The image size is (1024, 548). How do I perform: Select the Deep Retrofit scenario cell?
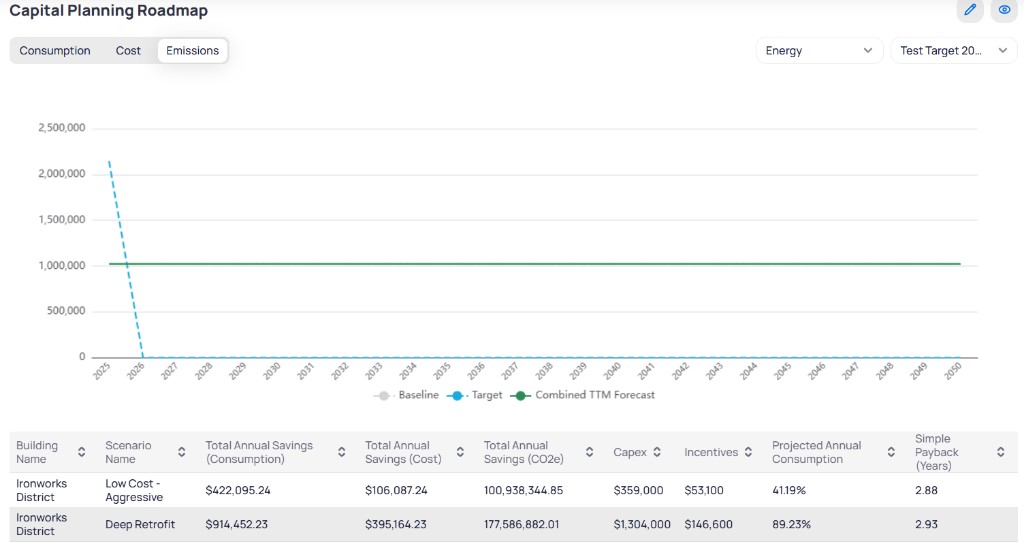[140, 524]
